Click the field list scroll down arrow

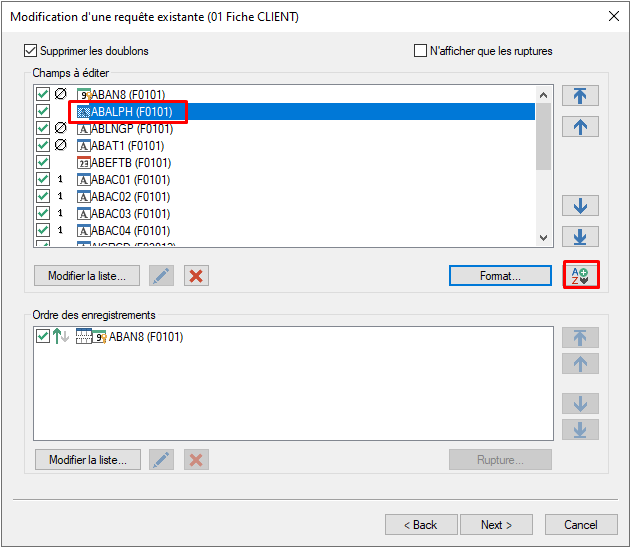click(x=543, y=237)
